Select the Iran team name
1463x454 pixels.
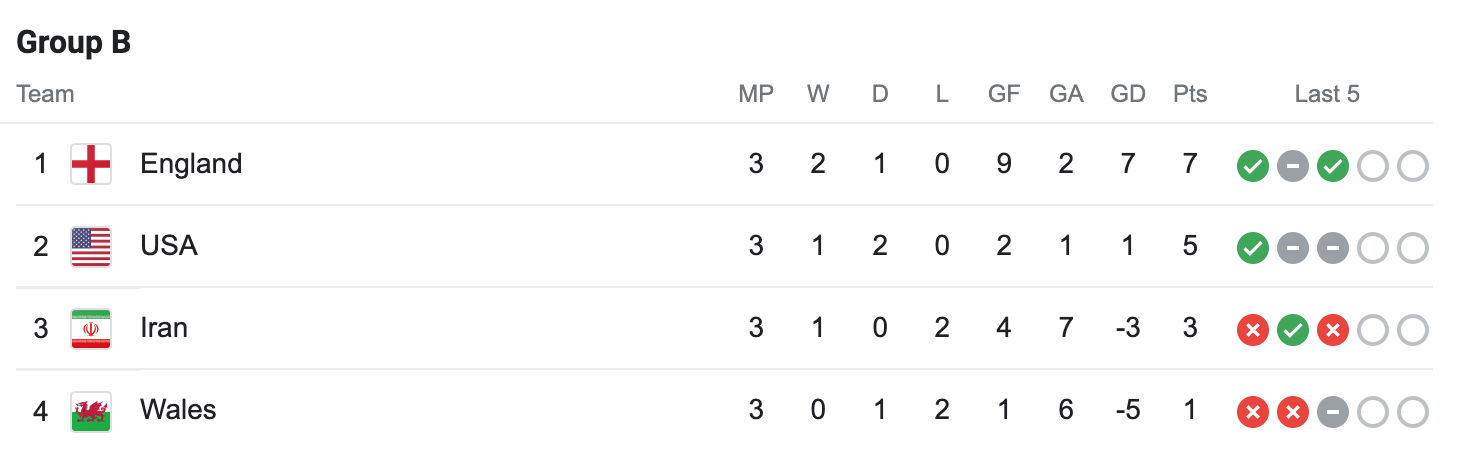click(x=164, y=328)
